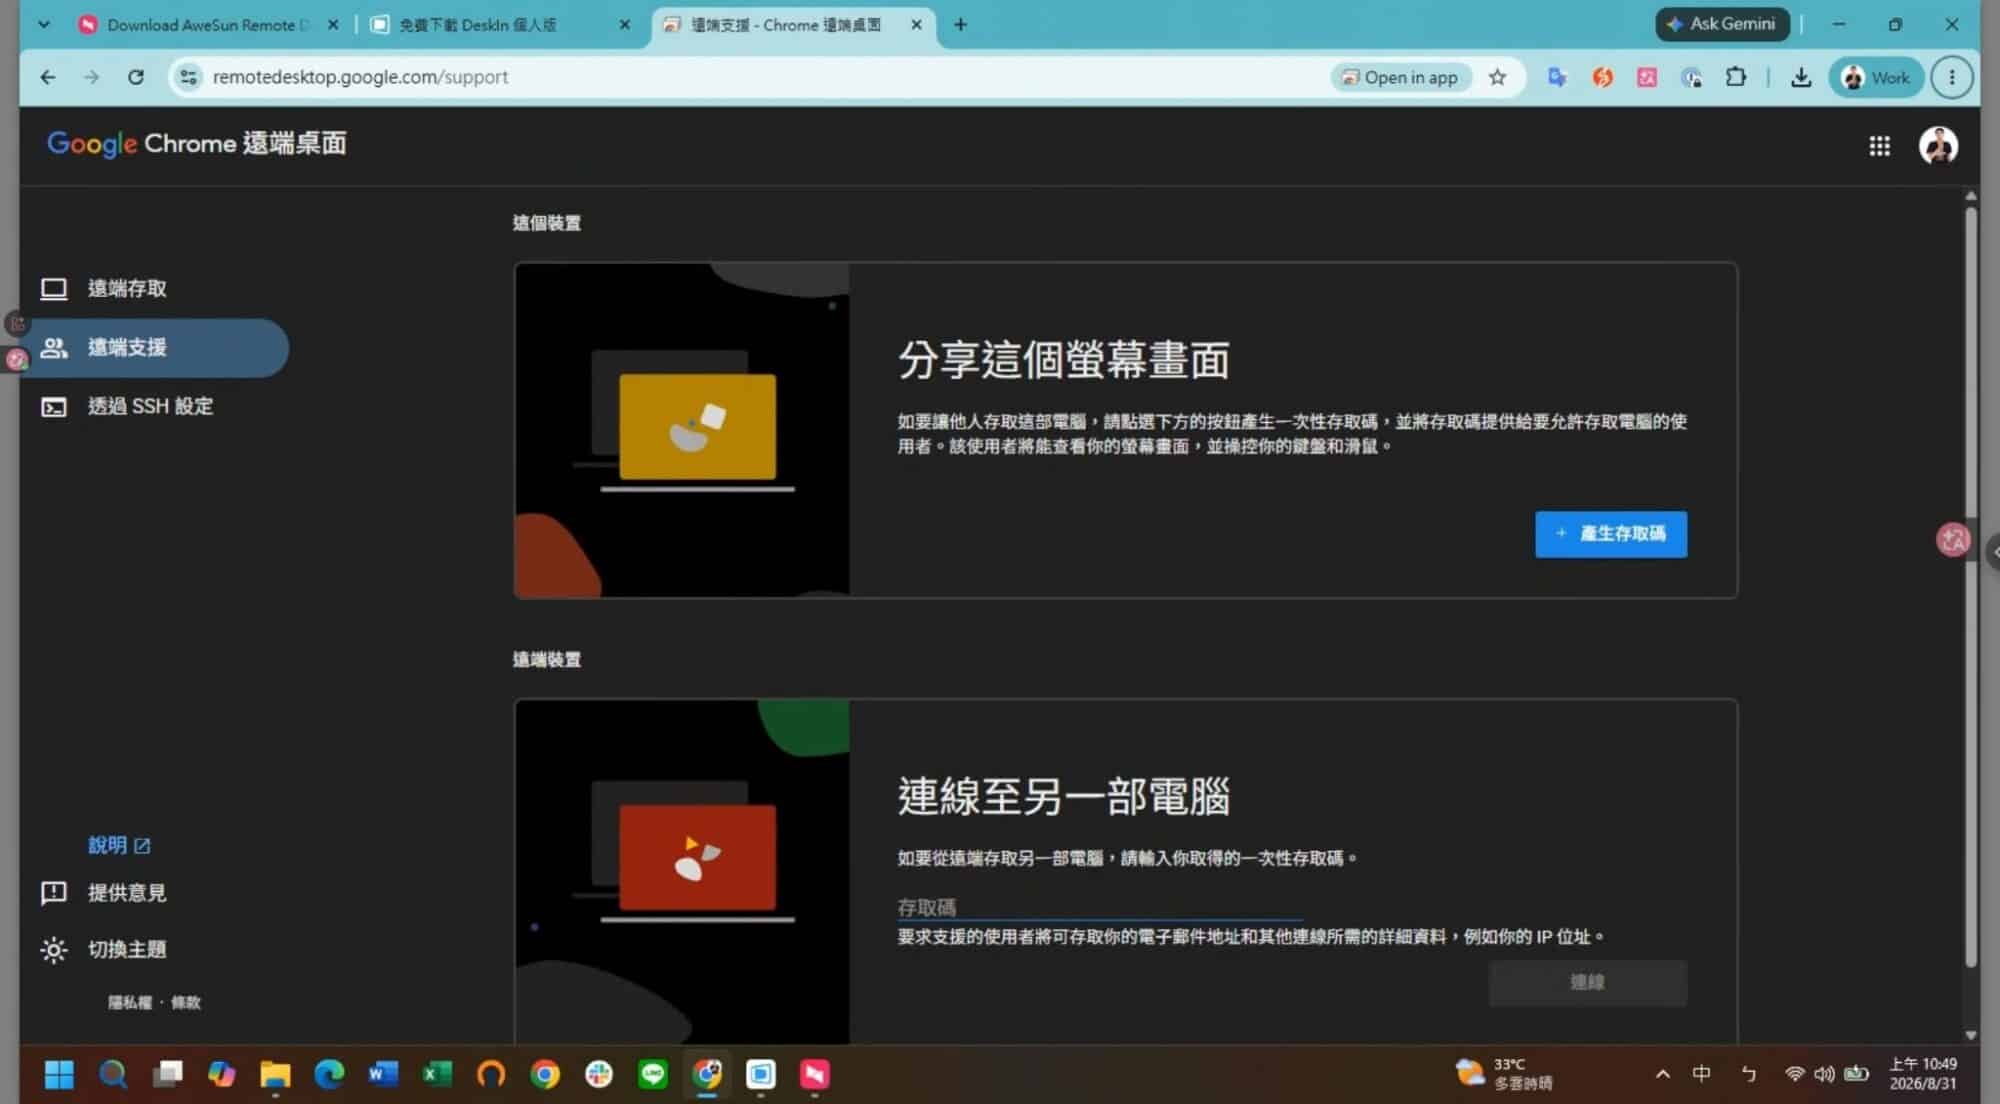Open volume tray icon
This screenshot has width=2000, height=1104.
pyautogui.click(x=1824, y=1074)
